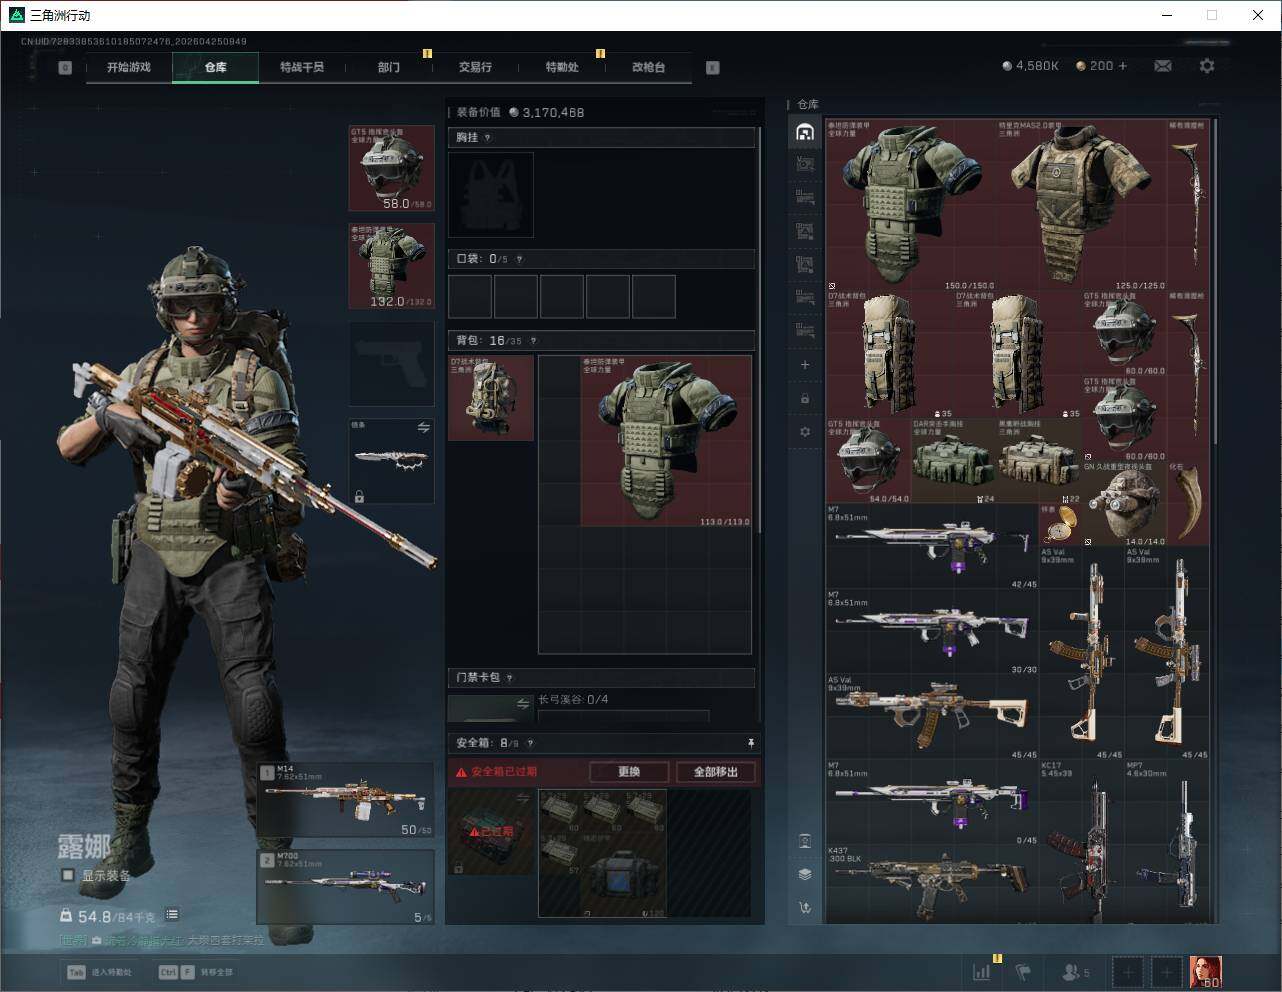Open warehouse sidebar gear settings

coord(805,432)
